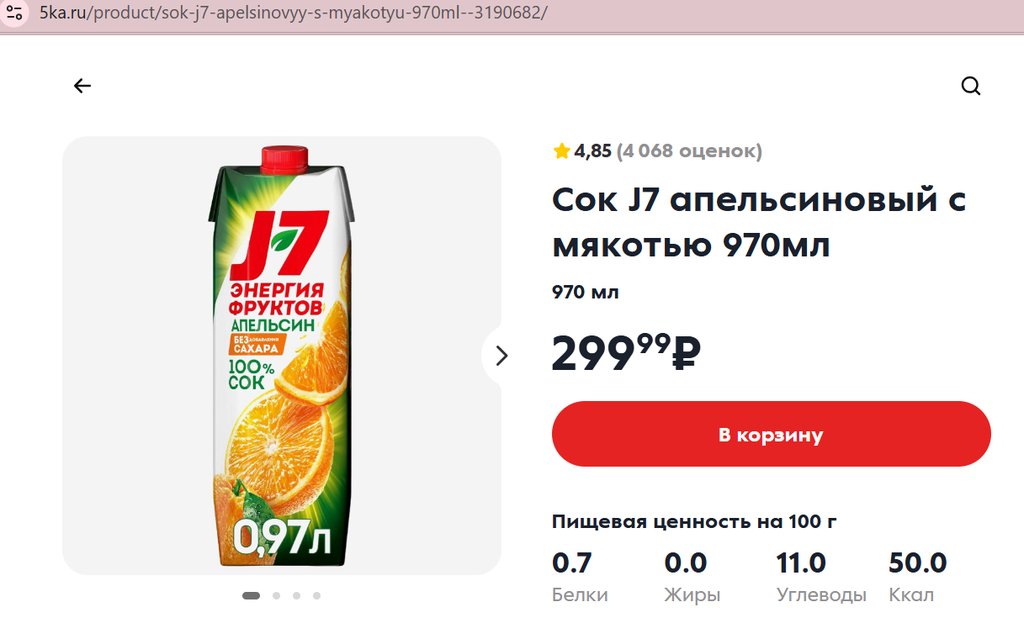Click the J7 orange juice product image

pyautogui.click(x=281, y=355)
